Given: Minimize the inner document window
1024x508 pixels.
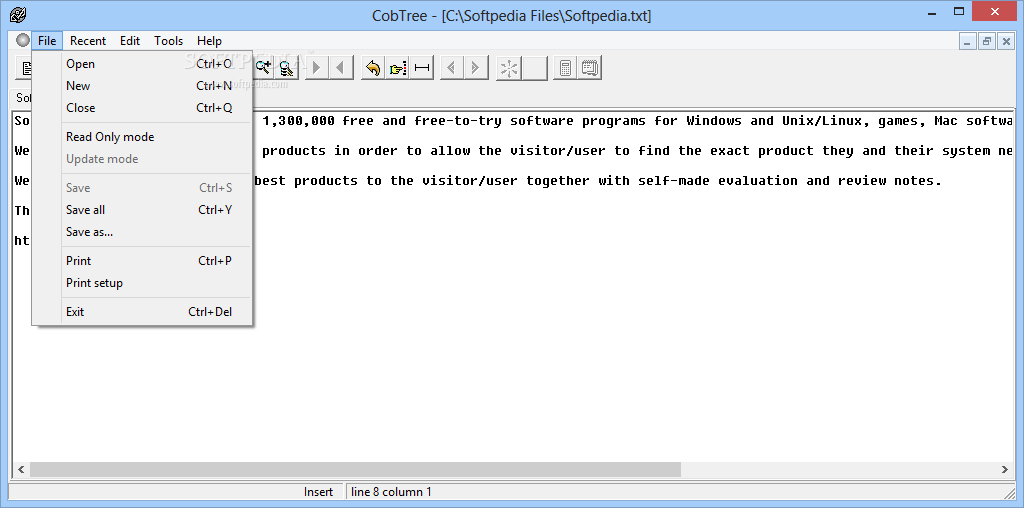Looking at the screenshot, I should pos(968,40).
